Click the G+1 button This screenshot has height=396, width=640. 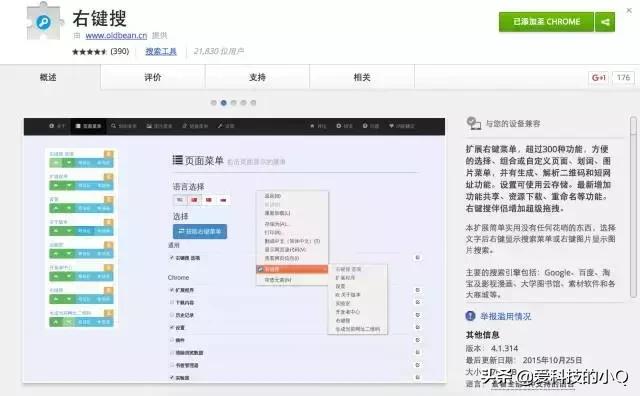(x=598, y=77)
